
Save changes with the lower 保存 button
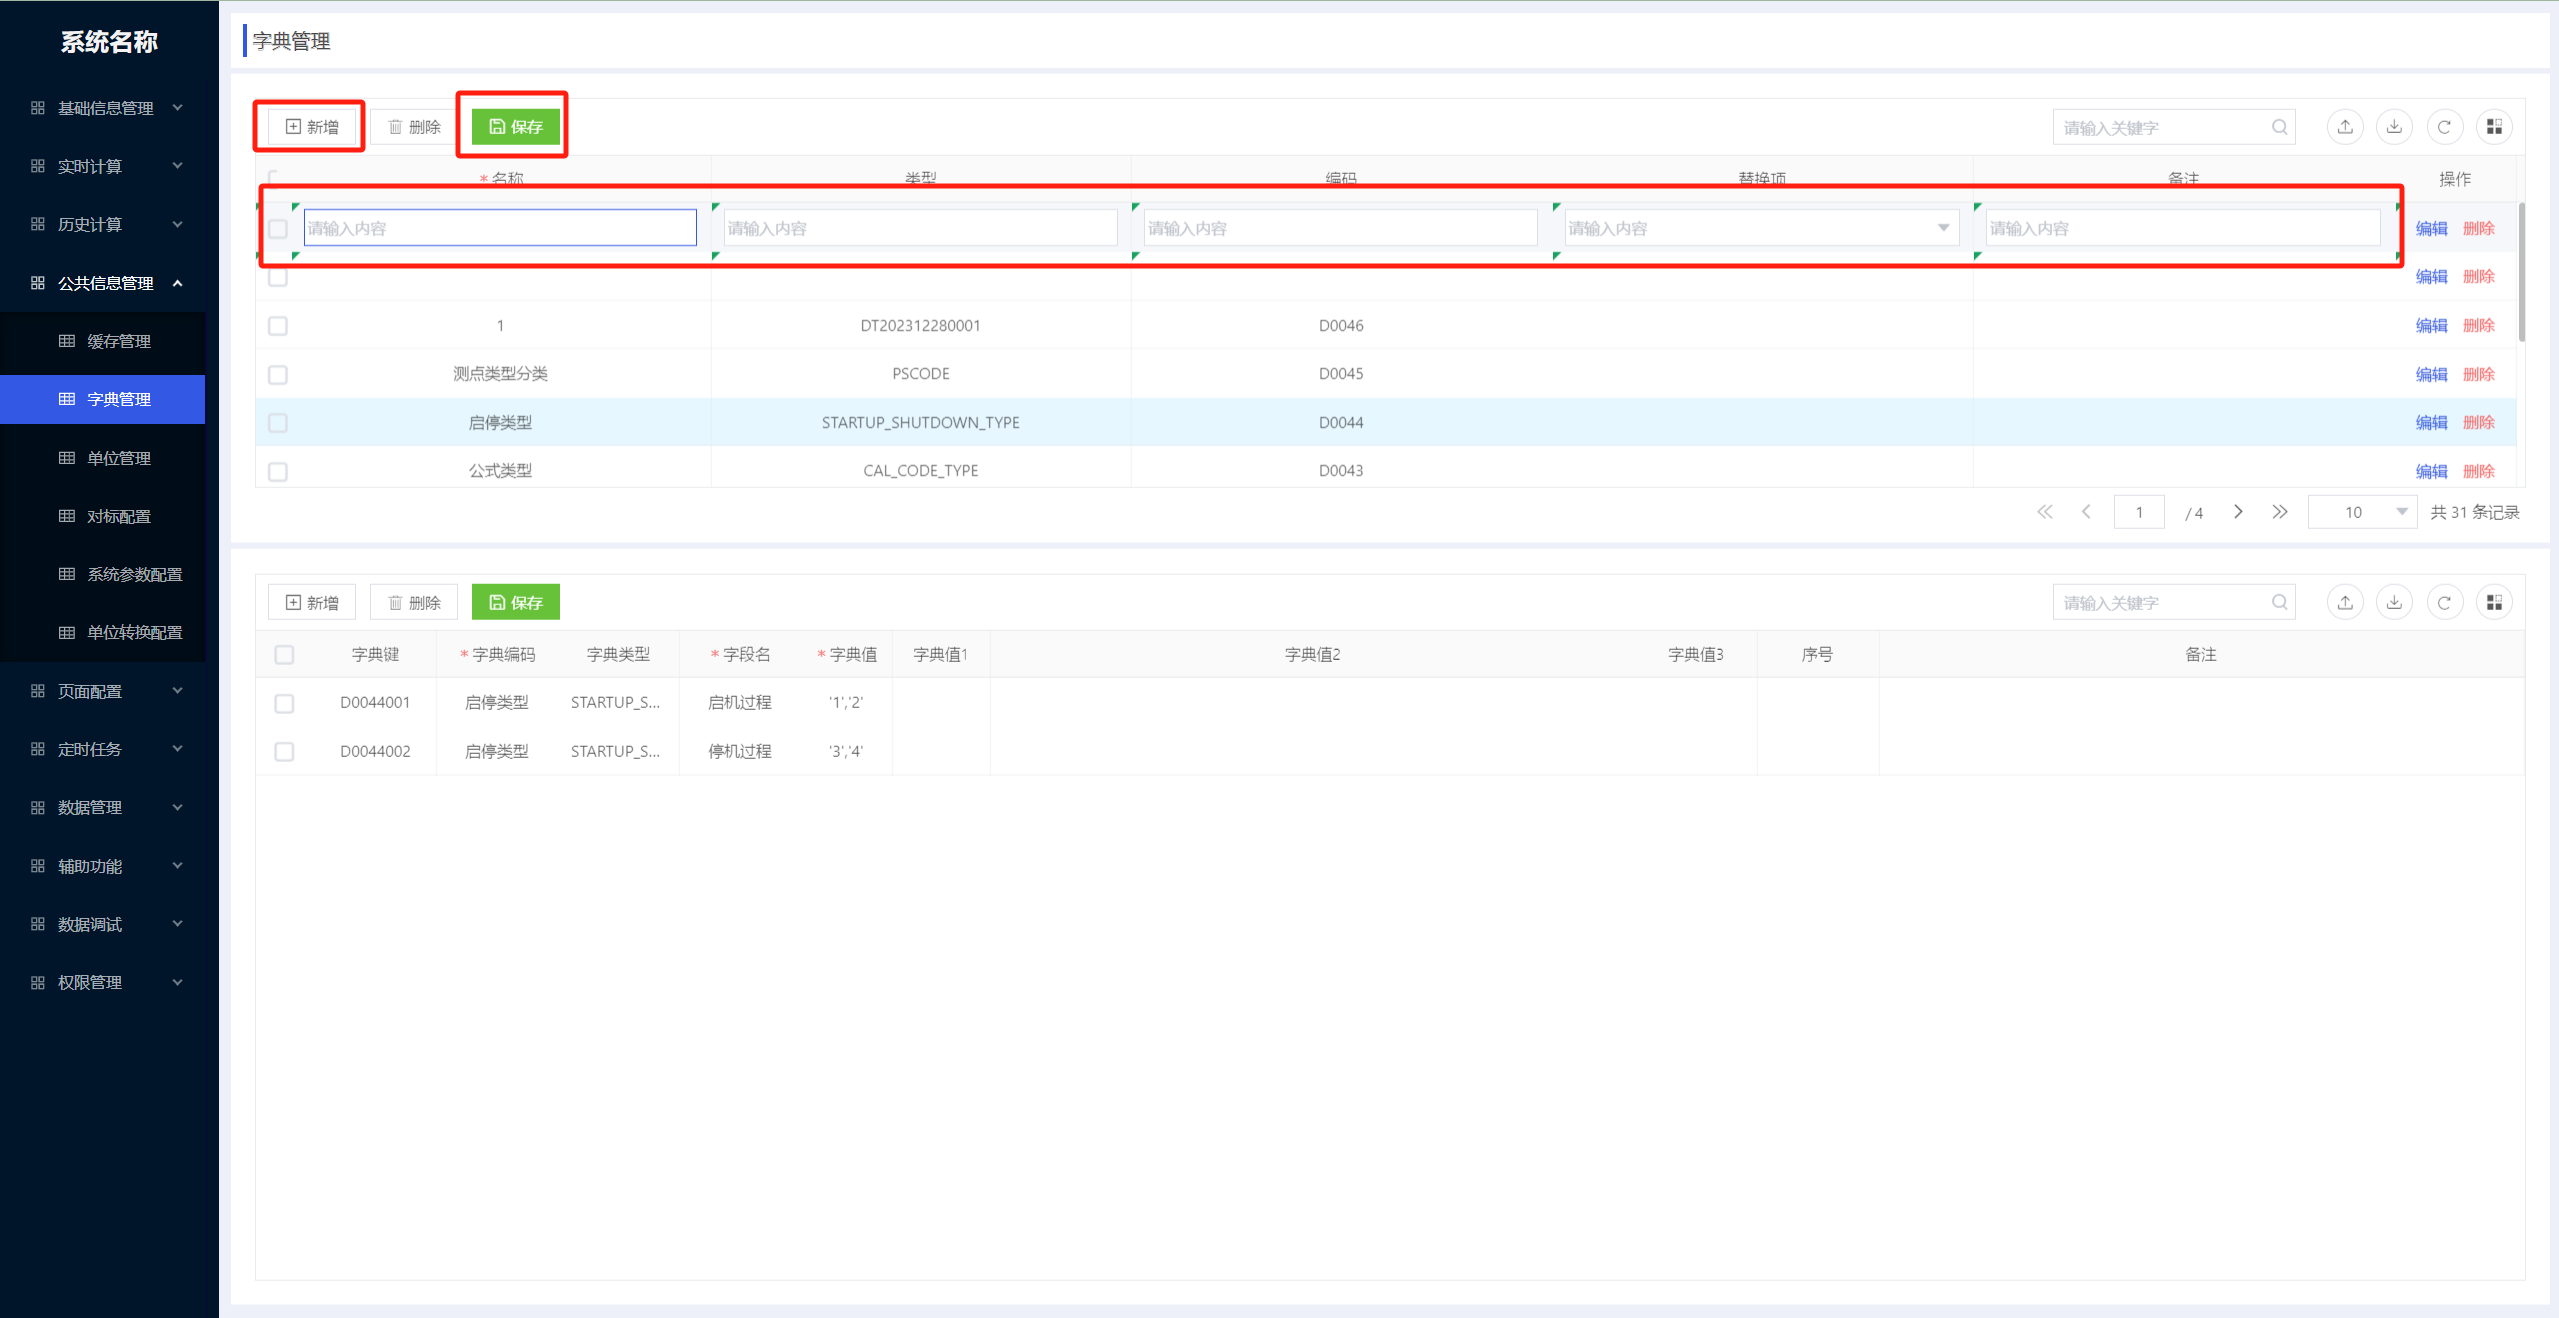tap(515, 602)
